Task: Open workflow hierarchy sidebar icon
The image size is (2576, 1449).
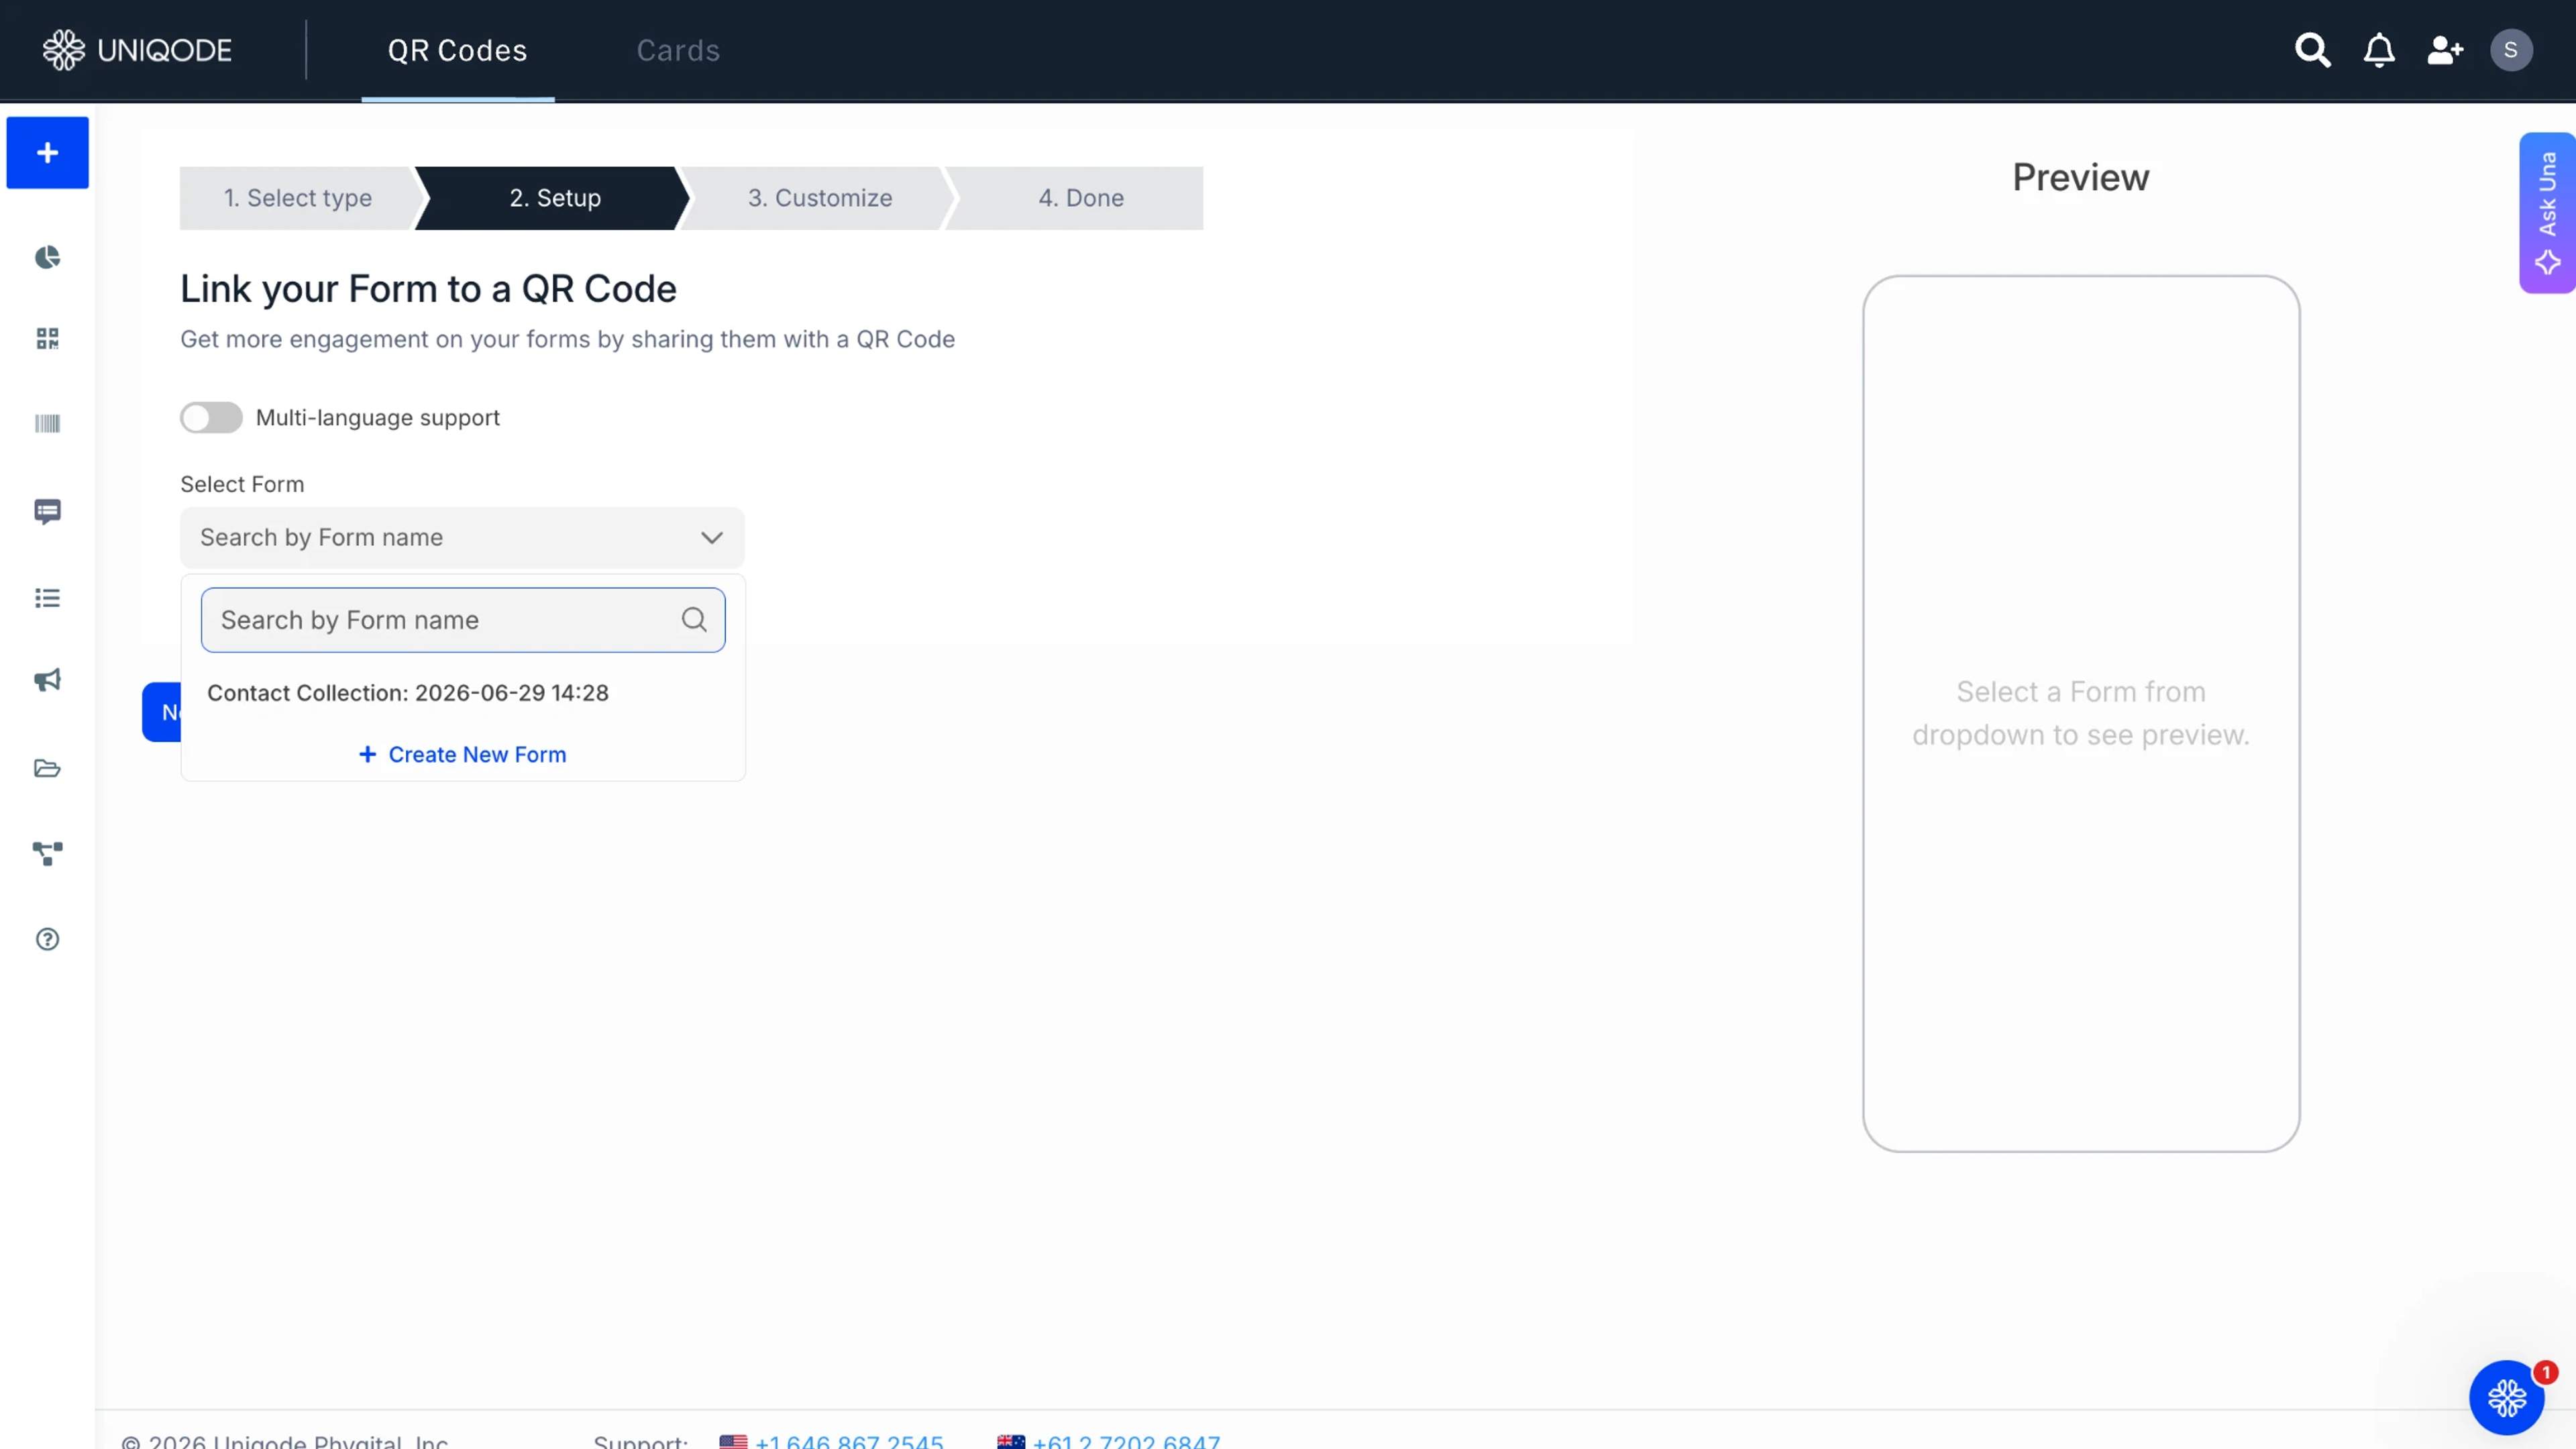Action: (47, 853)
